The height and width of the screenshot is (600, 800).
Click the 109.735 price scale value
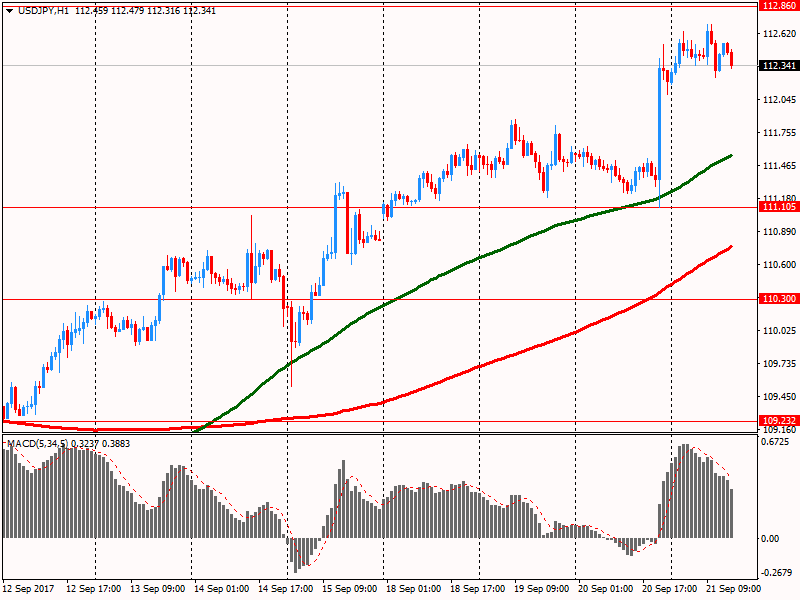779,363
